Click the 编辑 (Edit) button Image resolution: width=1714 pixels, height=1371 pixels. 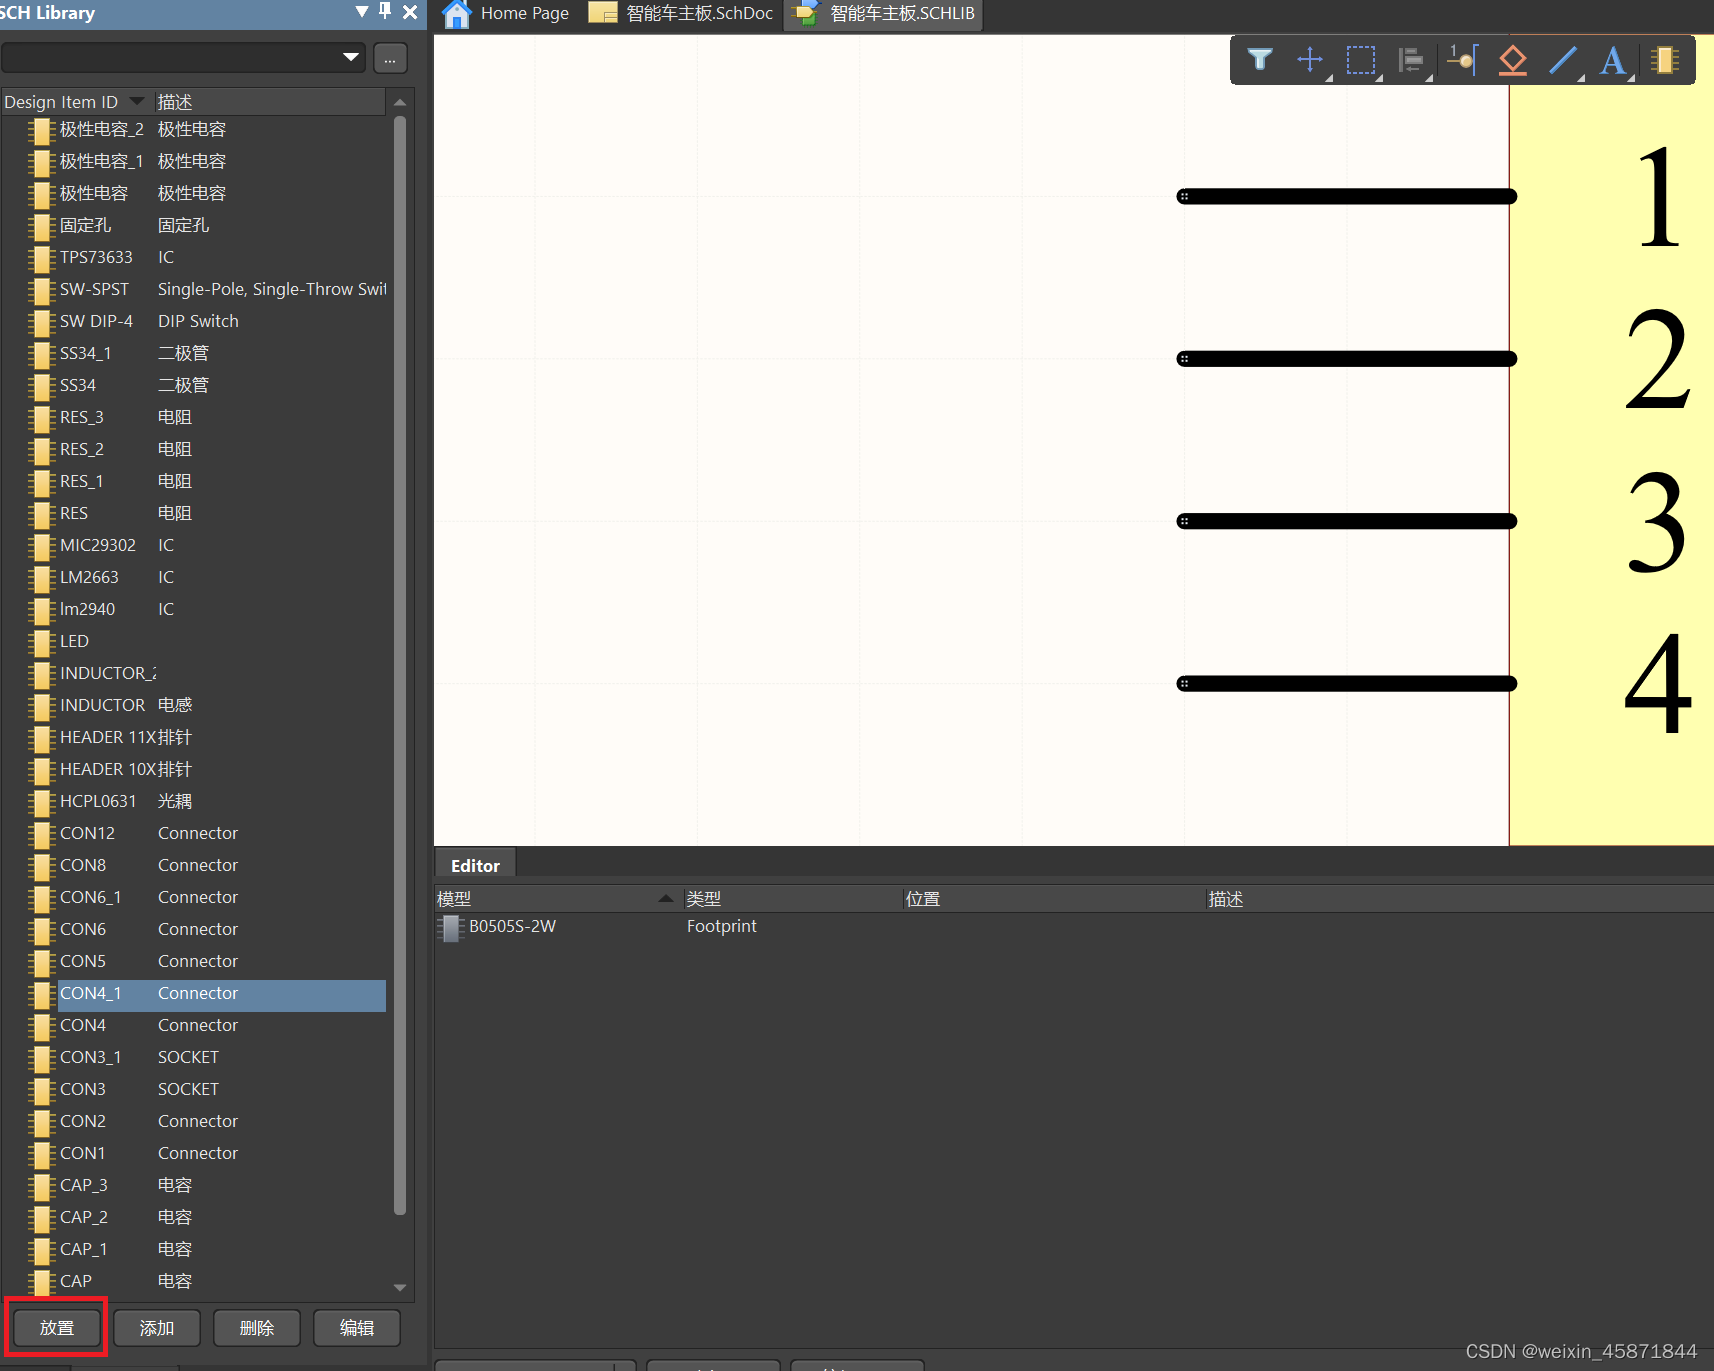[x=357, y=1328]
